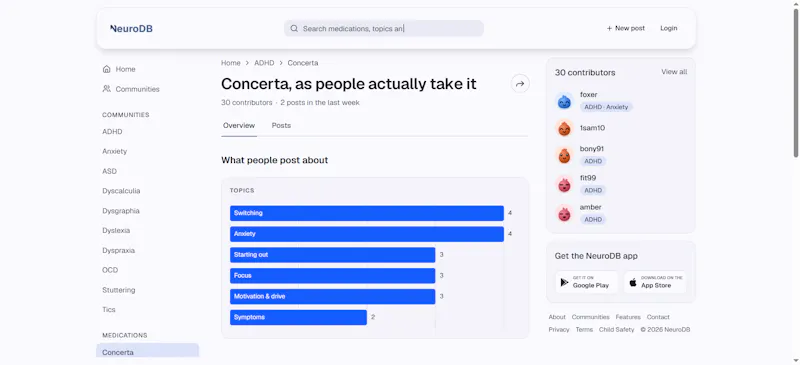Click the share arrow icon beside title
The image size is (800, 365).
[520, 84]
